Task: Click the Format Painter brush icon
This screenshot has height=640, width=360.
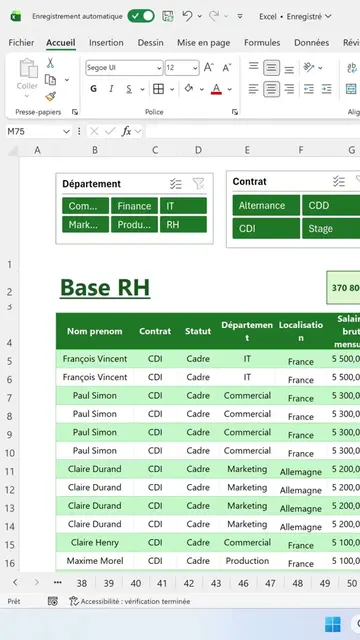Action: [x=50, y=96]
